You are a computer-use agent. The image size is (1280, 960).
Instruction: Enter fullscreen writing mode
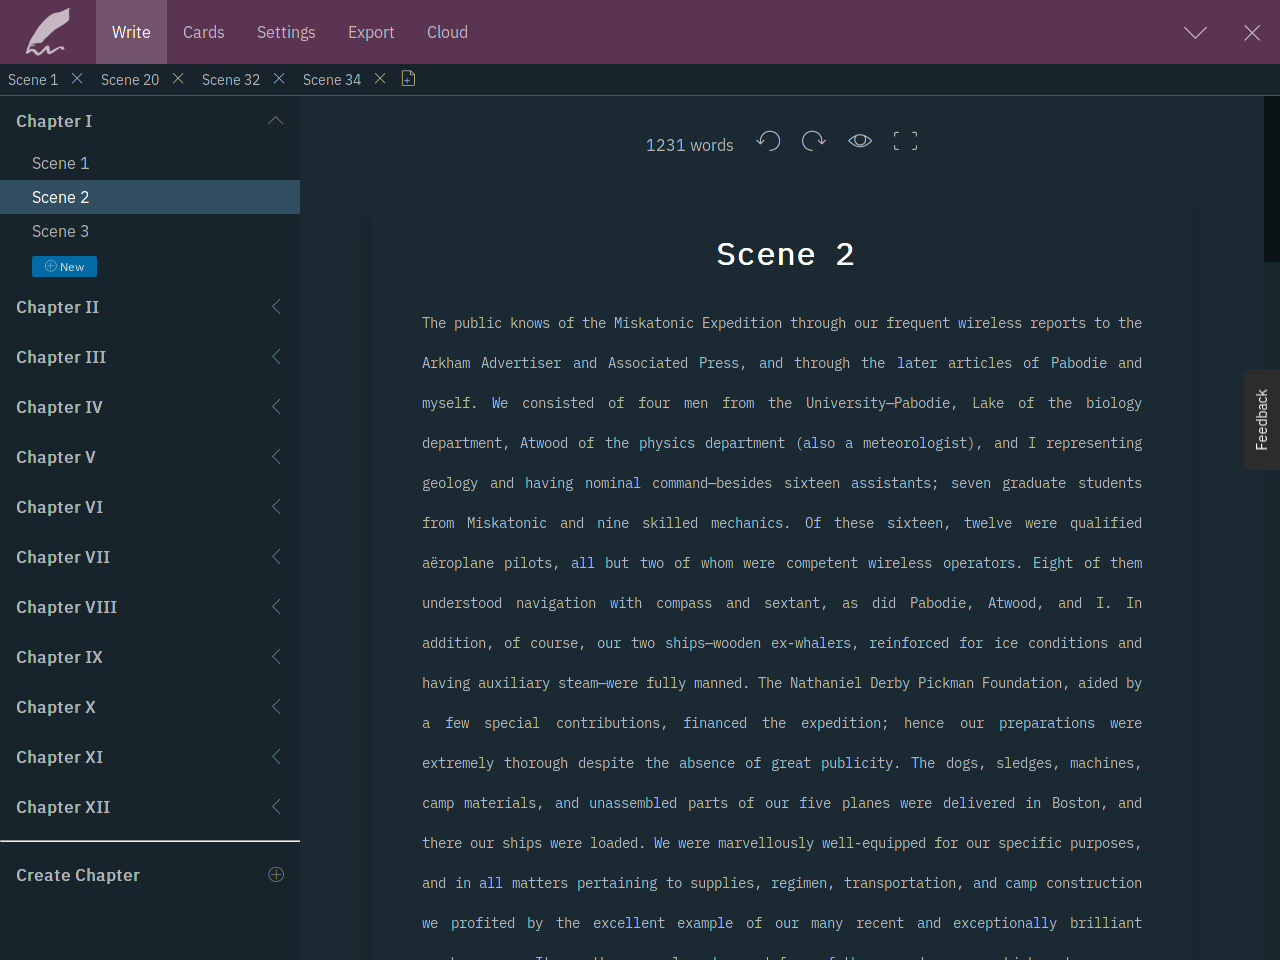tap(905, 141)
